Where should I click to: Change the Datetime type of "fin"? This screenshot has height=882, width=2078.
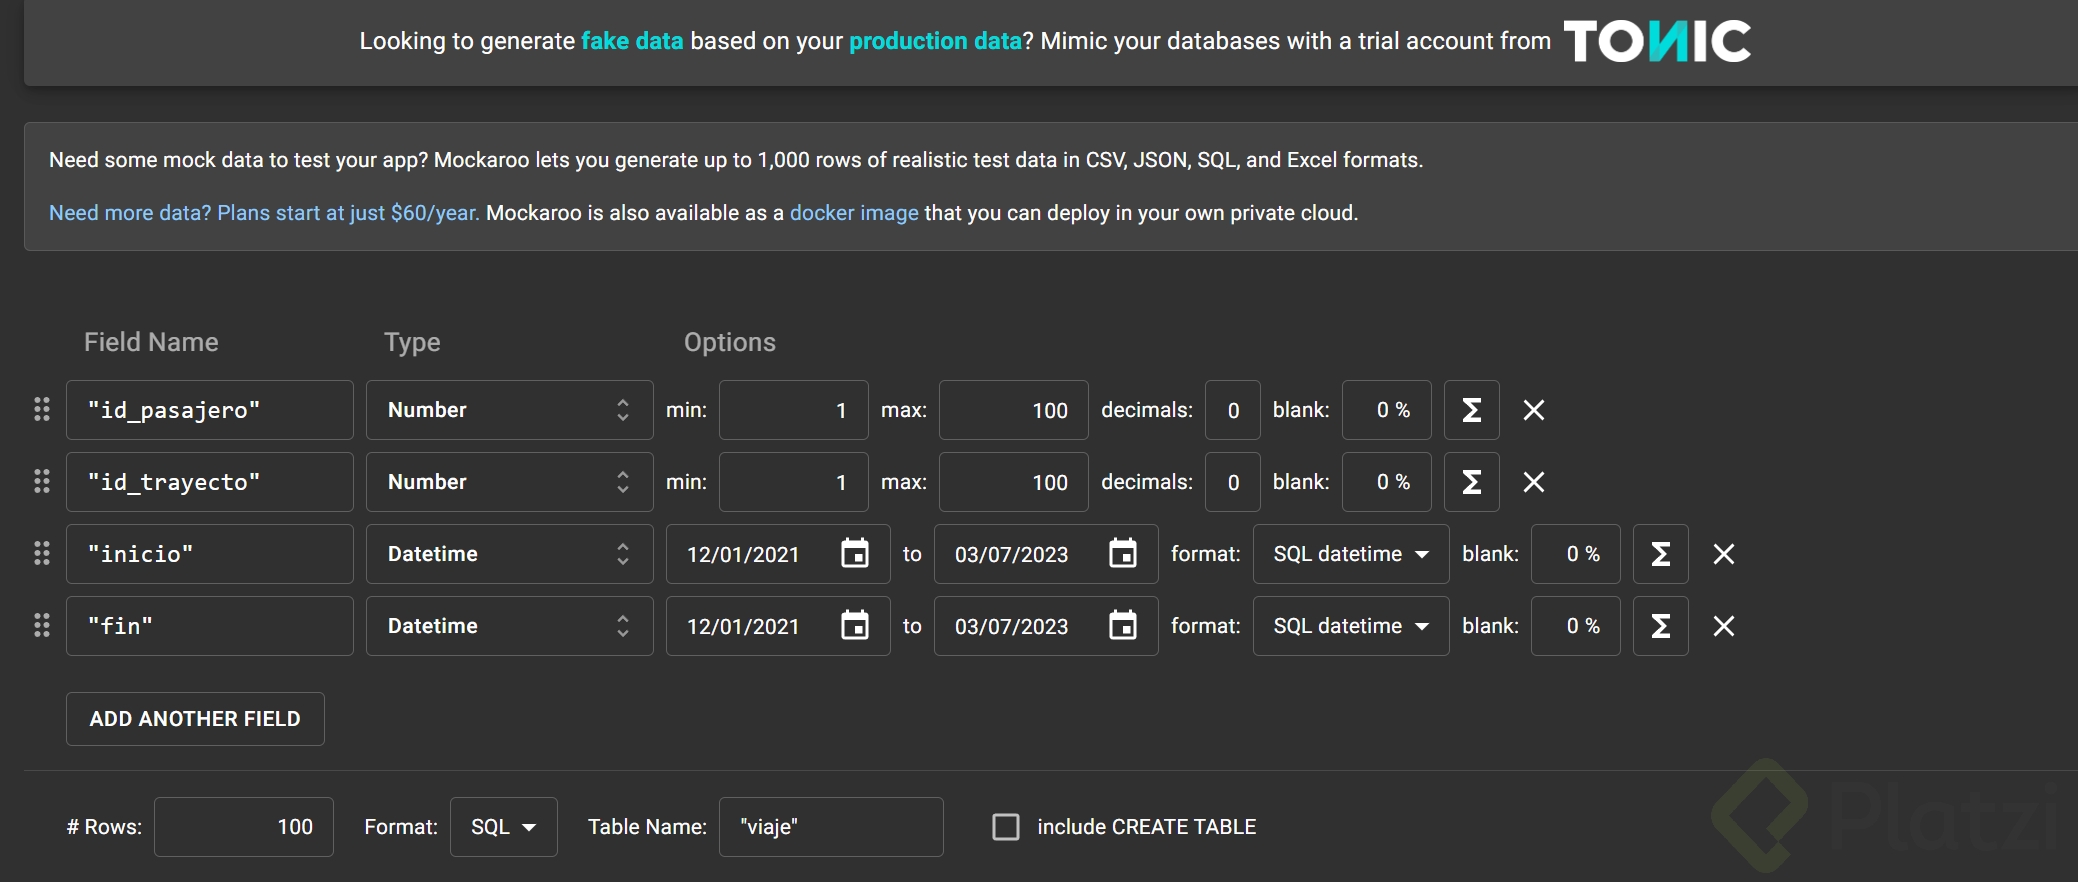coord(510,626)
